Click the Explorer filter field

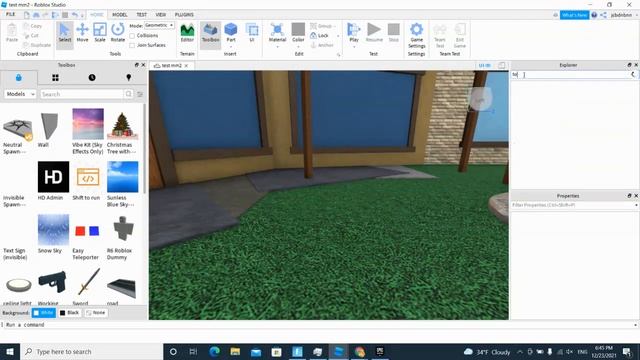571,75
